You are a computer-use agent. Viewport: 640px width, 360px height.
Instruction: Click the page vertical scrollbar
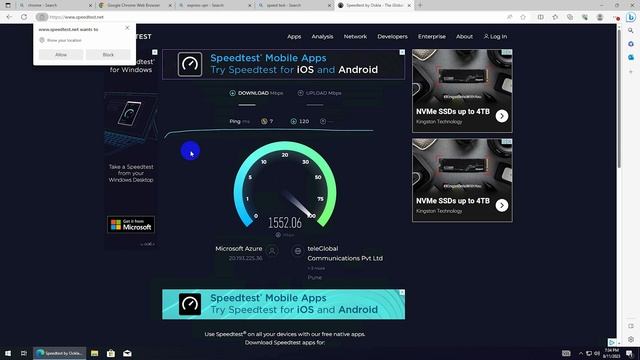point(619,98)
